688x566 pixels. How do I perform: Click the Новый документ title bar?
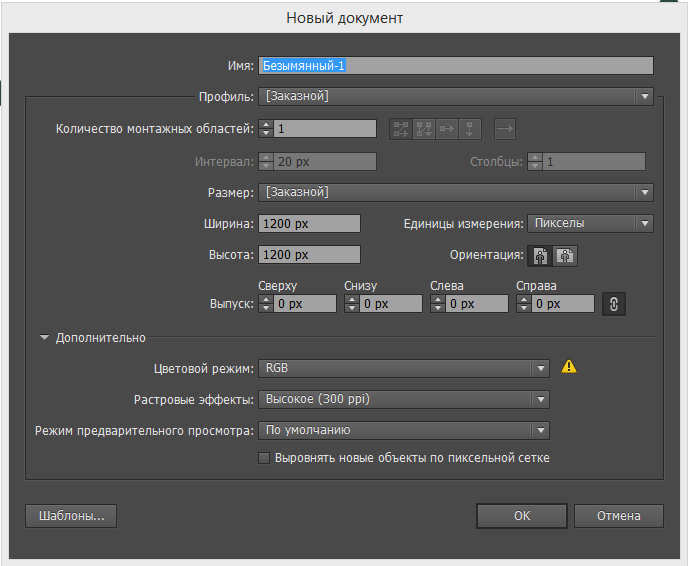point(344,18)
